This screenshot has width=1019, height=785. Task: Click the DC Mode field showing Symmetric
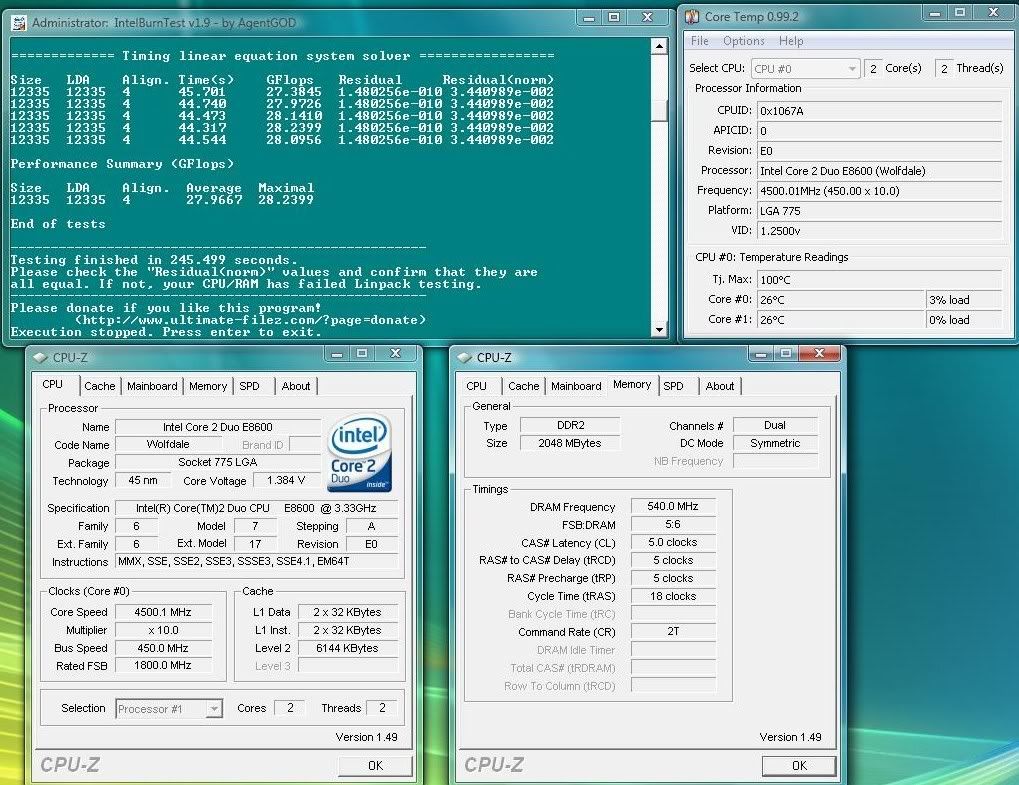point(775,443)
